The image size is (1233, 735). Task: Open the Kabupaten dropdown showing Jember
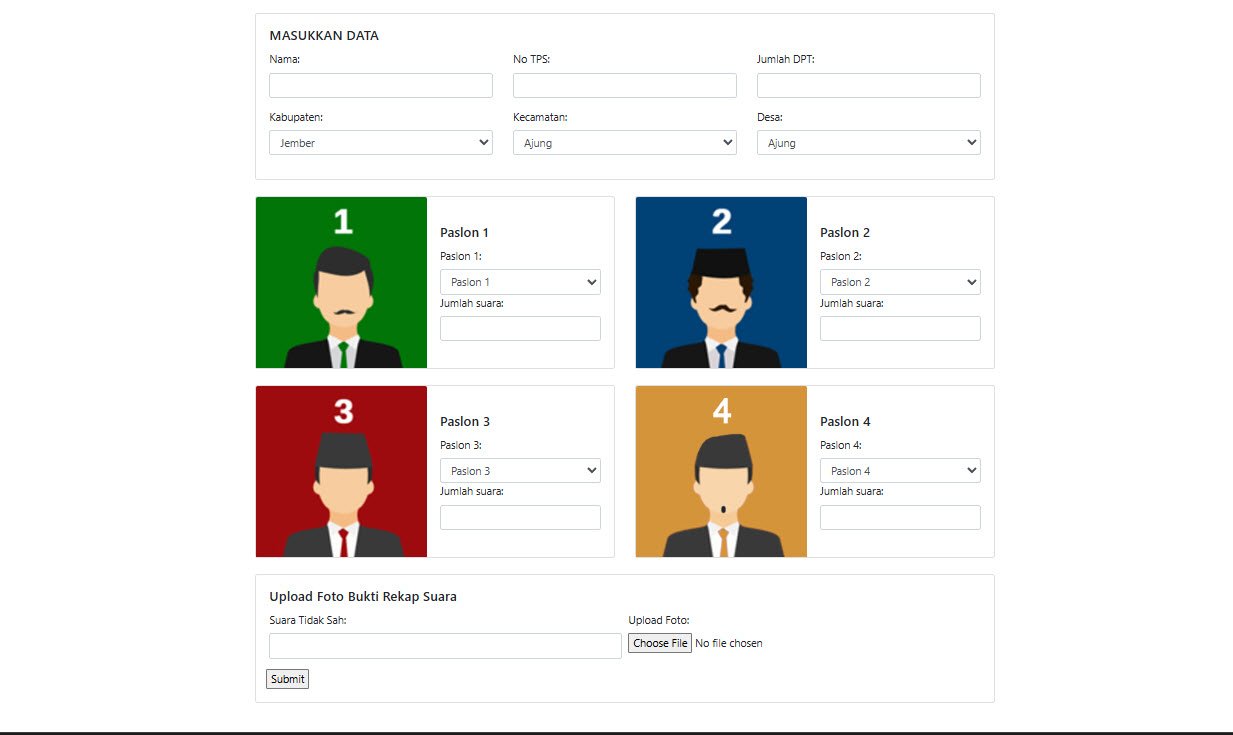pyautogui.click(x=381, y=143)
